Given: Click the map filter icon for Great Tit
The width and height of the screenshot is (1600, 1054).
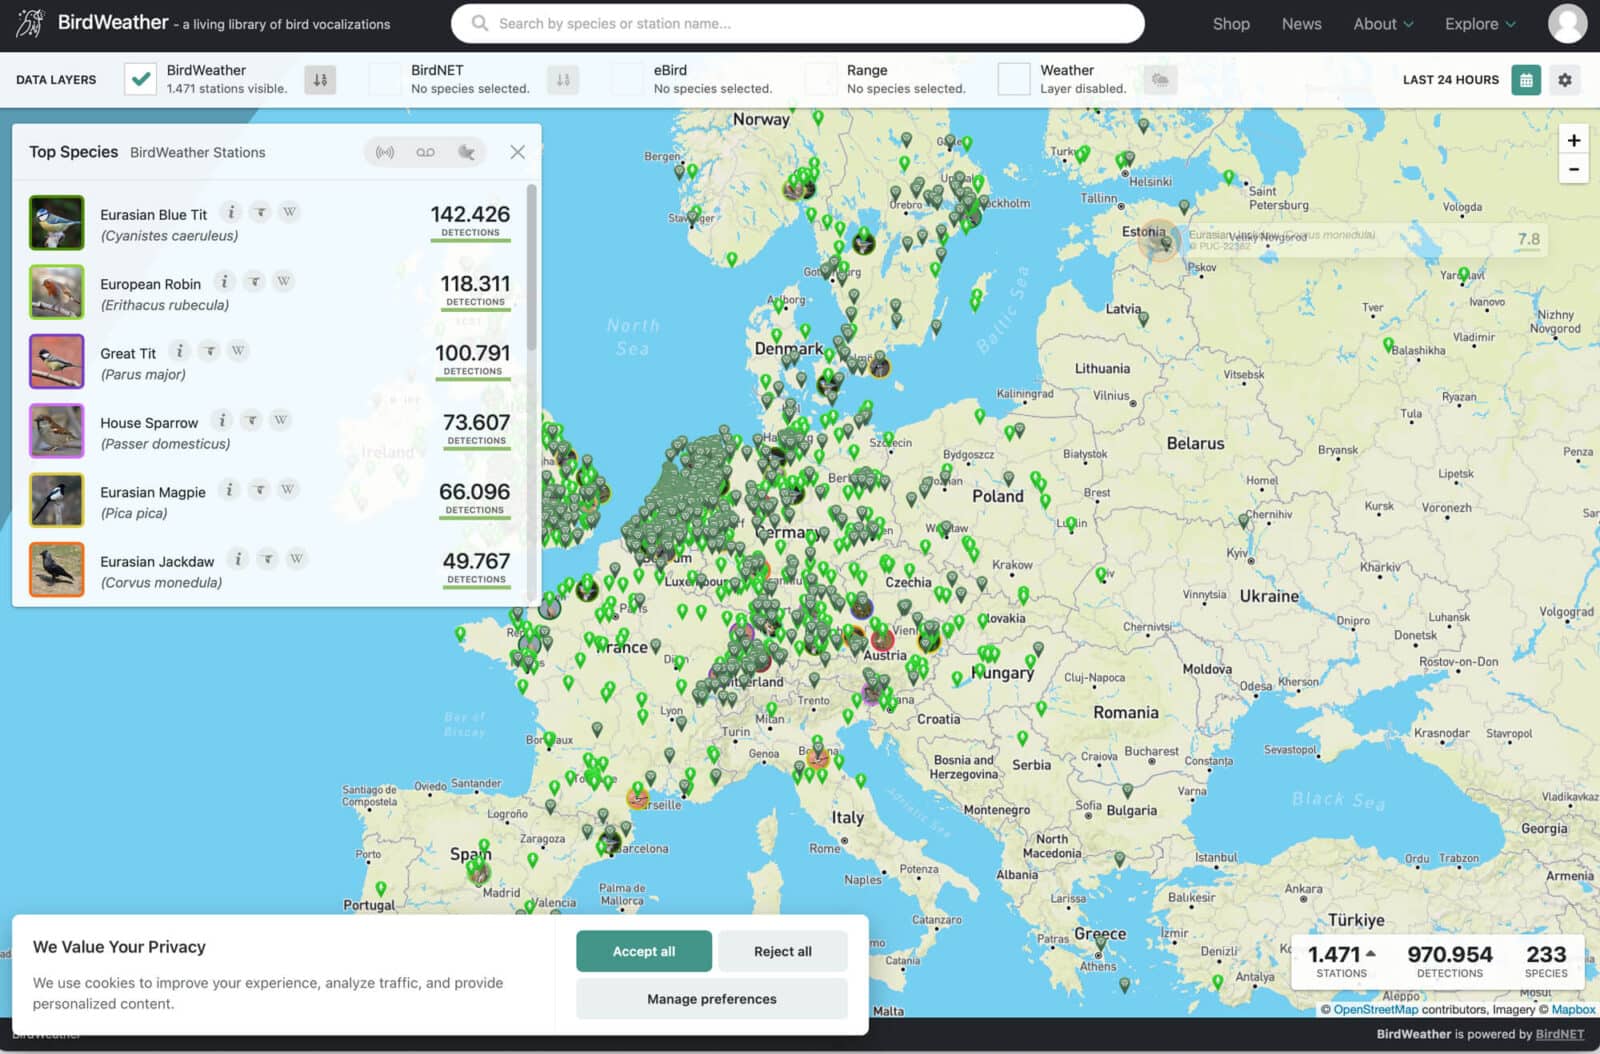Looking at the screenshot, I should click(x=209, y=350).
